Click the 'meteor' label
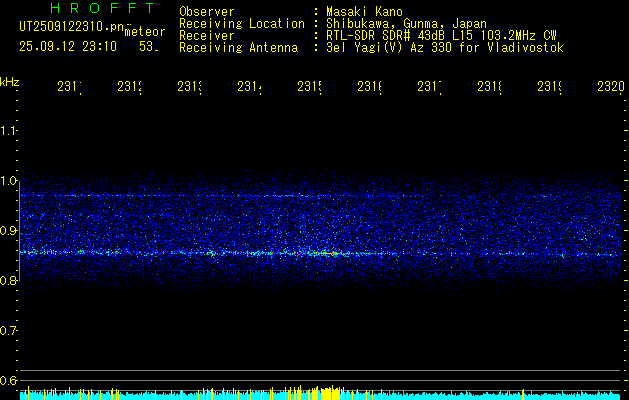This screenshot has height=400, width=629. 145,32
